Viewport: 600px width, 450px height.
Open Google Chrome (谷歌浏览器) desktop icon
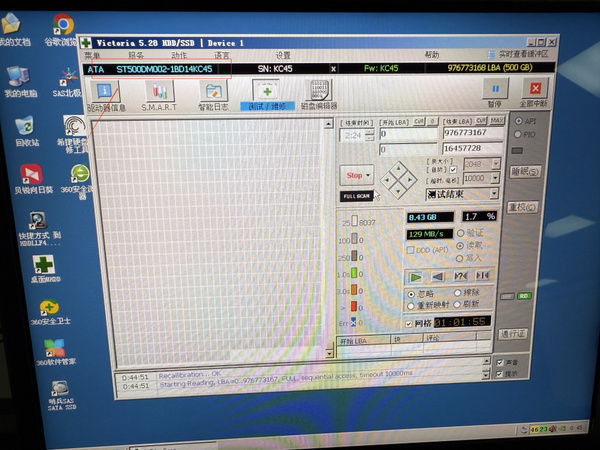pos(63,24)
